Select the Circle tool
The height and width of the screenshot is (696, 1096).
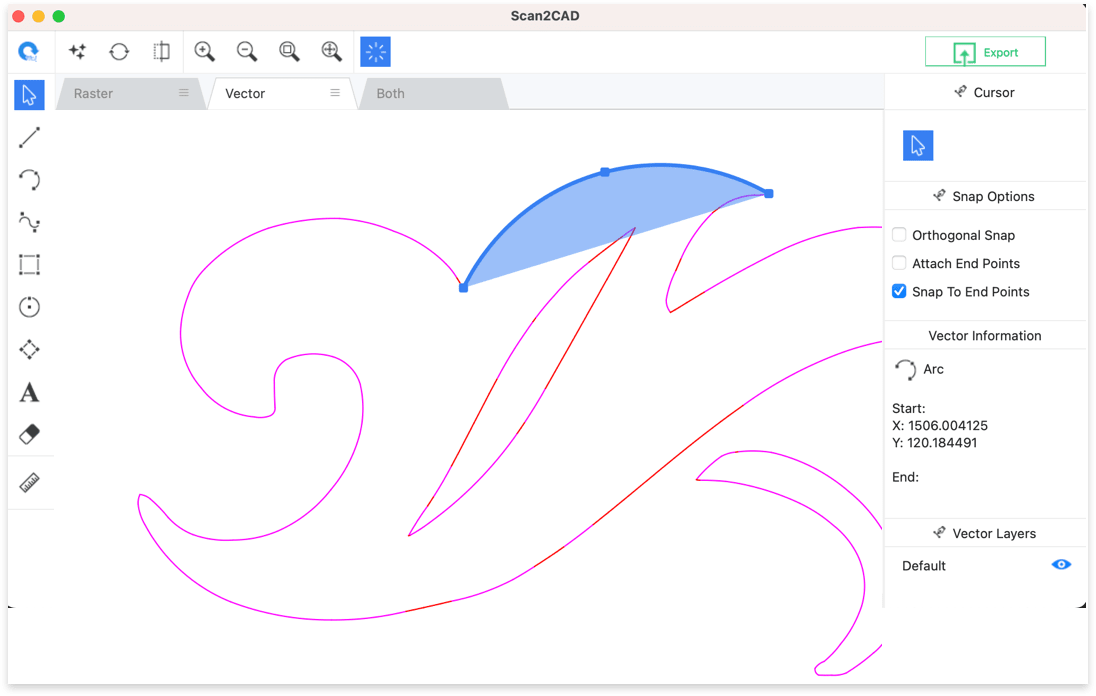pos(29,307)
